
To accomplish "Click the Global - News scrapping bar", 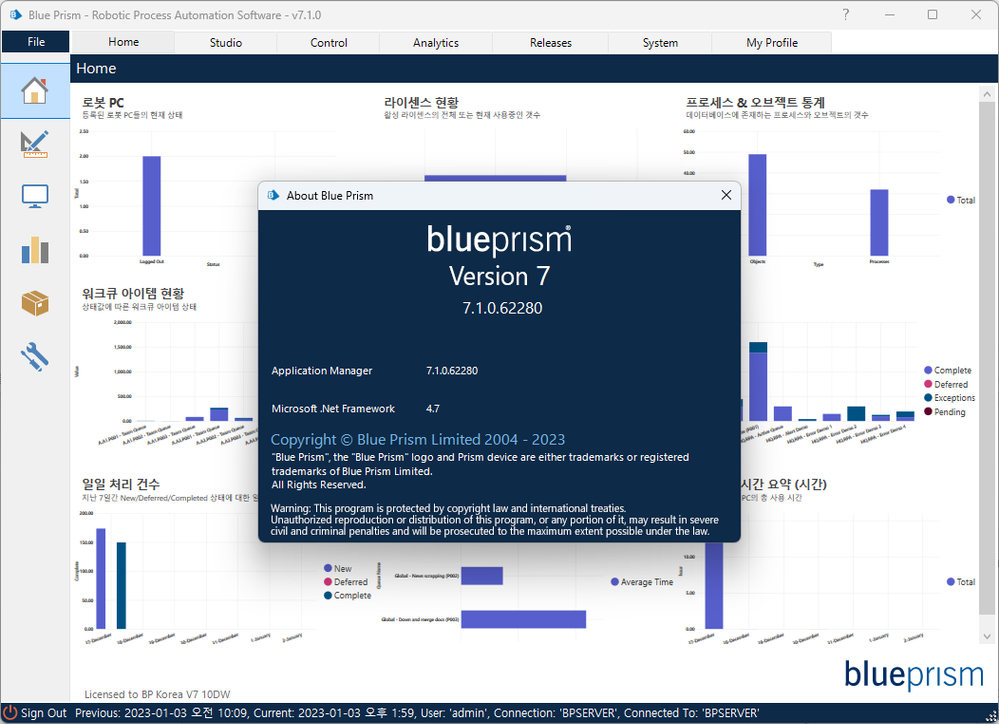I will [482, 576].
